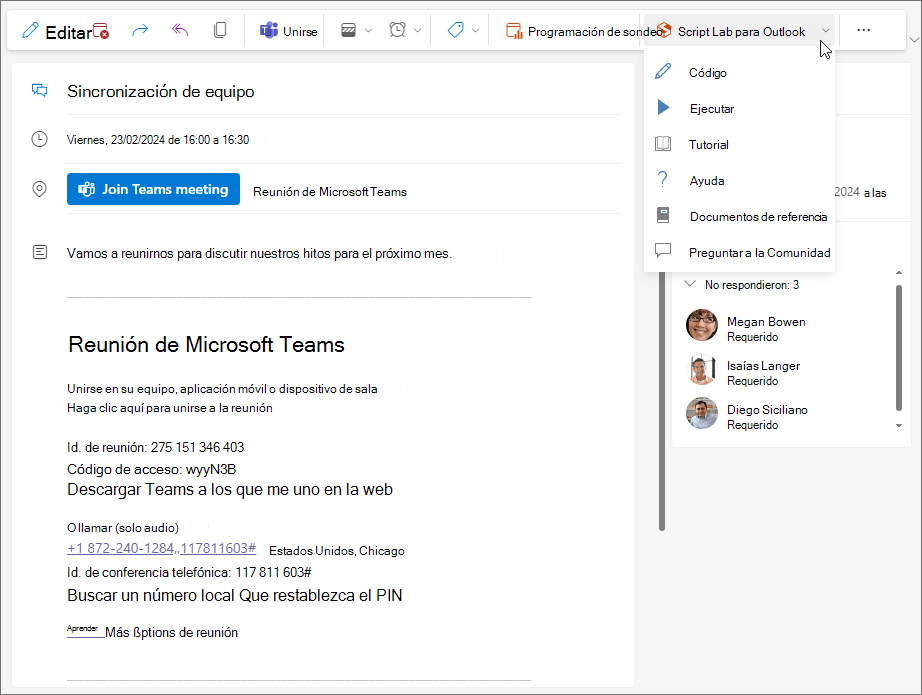
Task: Click the show-as status icon
Action: point(348,30)
